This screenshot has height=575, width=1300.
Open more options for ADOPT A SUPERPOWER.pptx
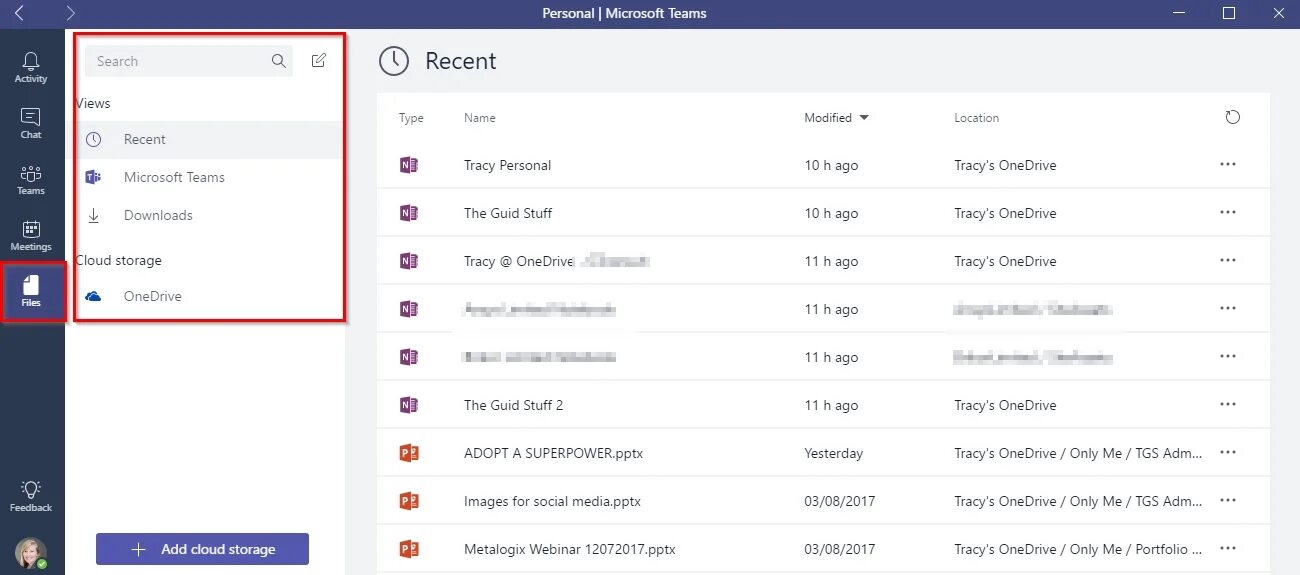(1228, 453)
